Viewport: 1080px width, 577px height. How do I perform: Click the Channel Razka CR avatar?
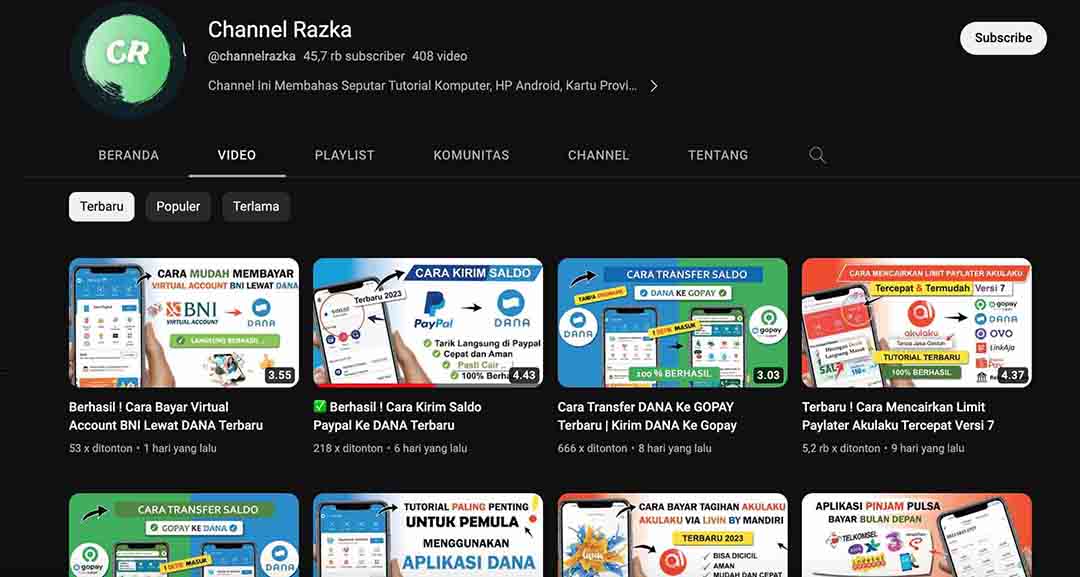[128, 60]
